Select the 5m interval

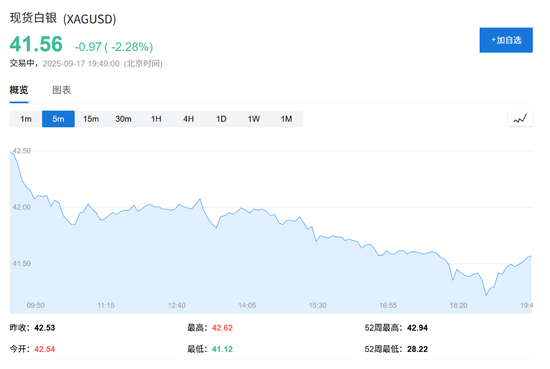(x=58, y=119)
